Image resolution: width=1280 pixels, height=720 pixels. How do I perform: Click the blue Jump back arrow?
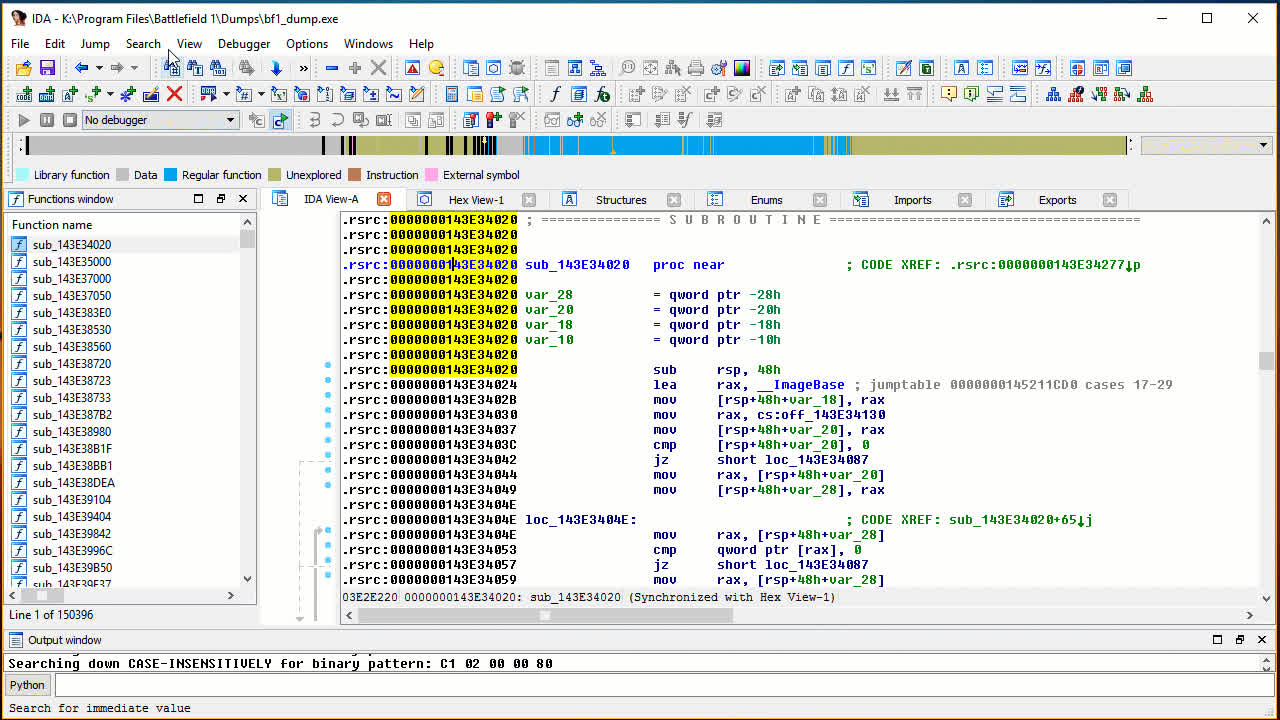(x=81, y=68)
